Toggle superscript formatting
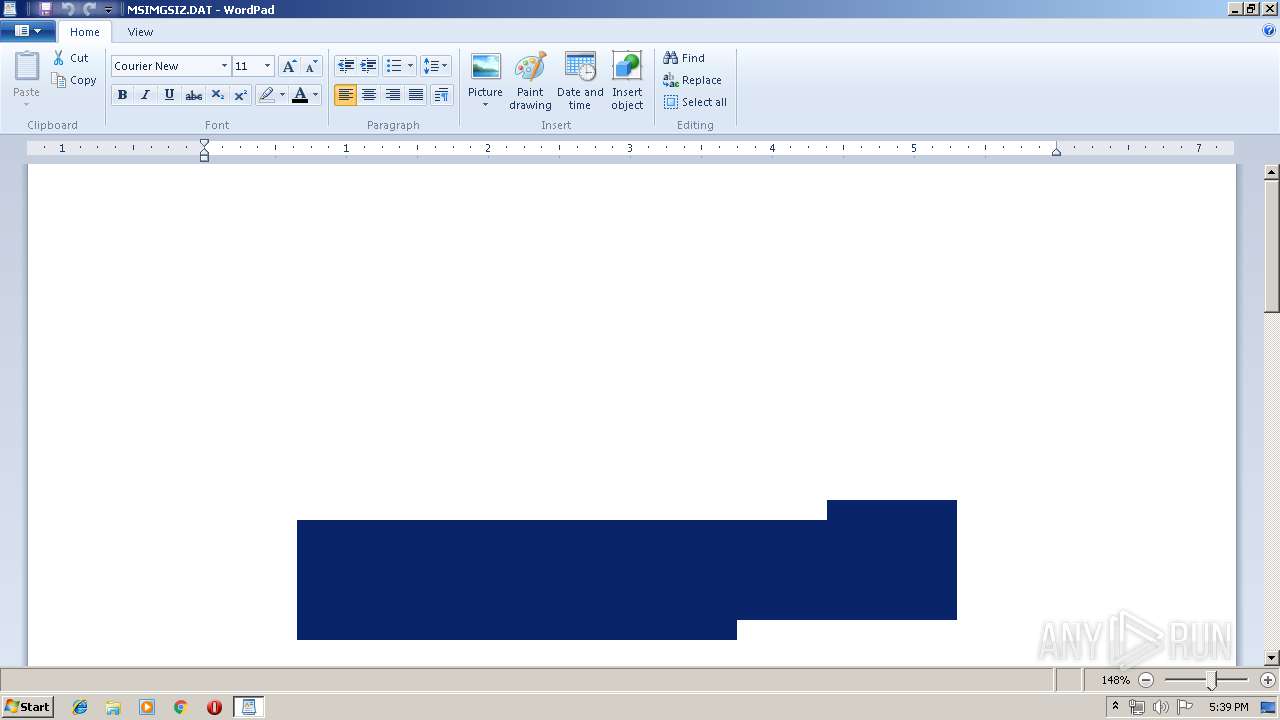The image size is (1280, 720). [241, 95]
